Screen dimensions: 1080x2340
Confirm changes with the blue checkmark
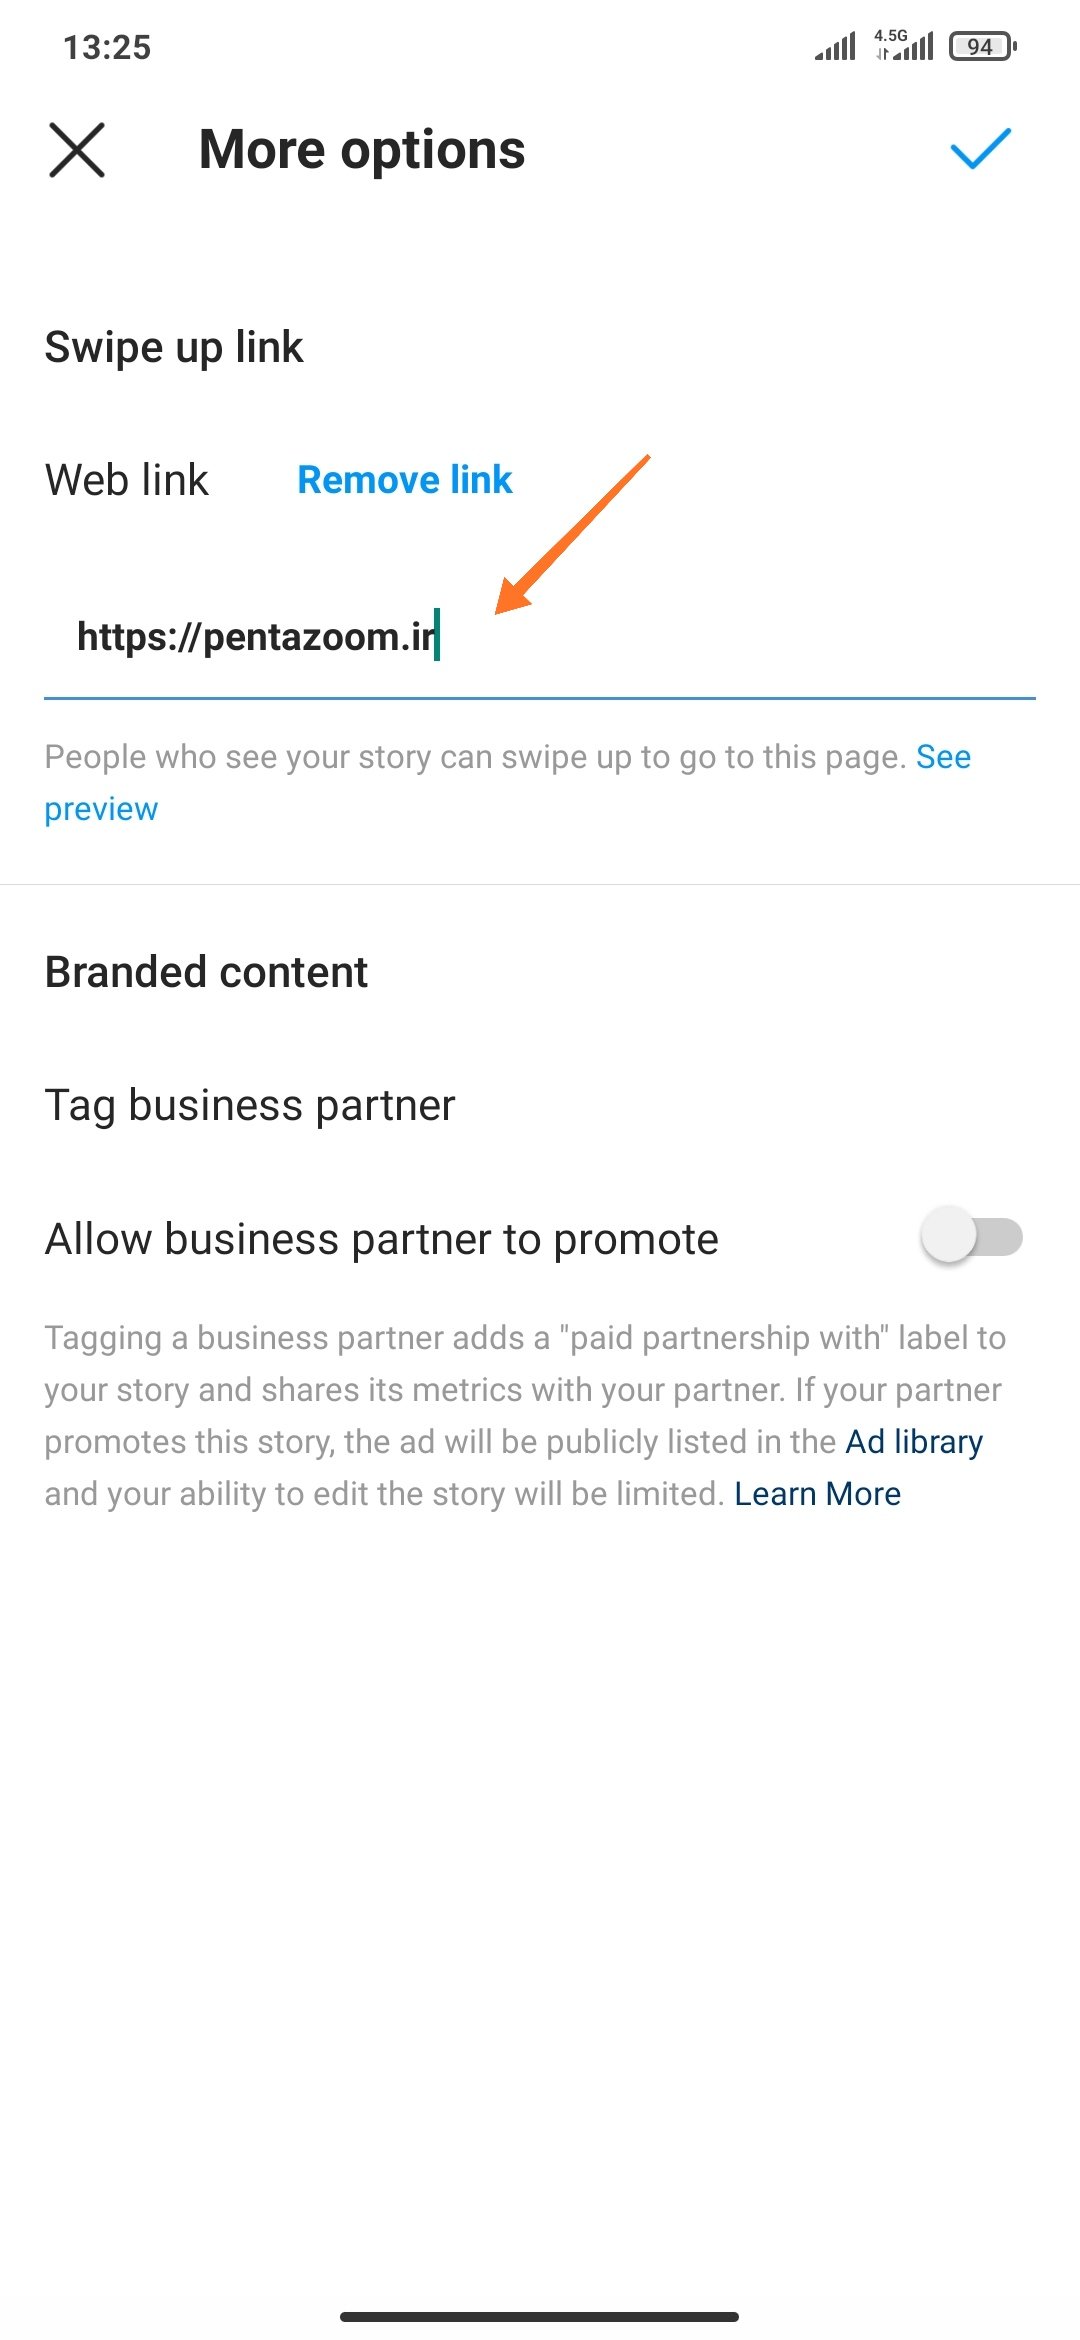tap(980, 149)
